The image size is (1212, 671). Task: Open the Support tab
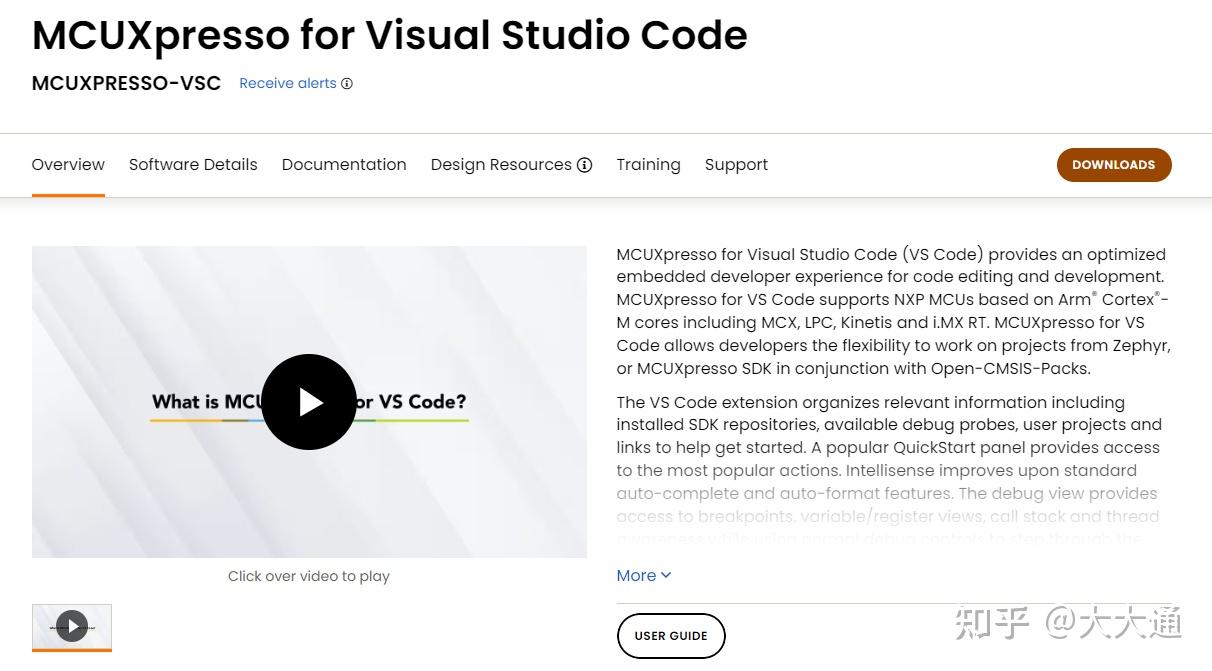tap(736, 165)
